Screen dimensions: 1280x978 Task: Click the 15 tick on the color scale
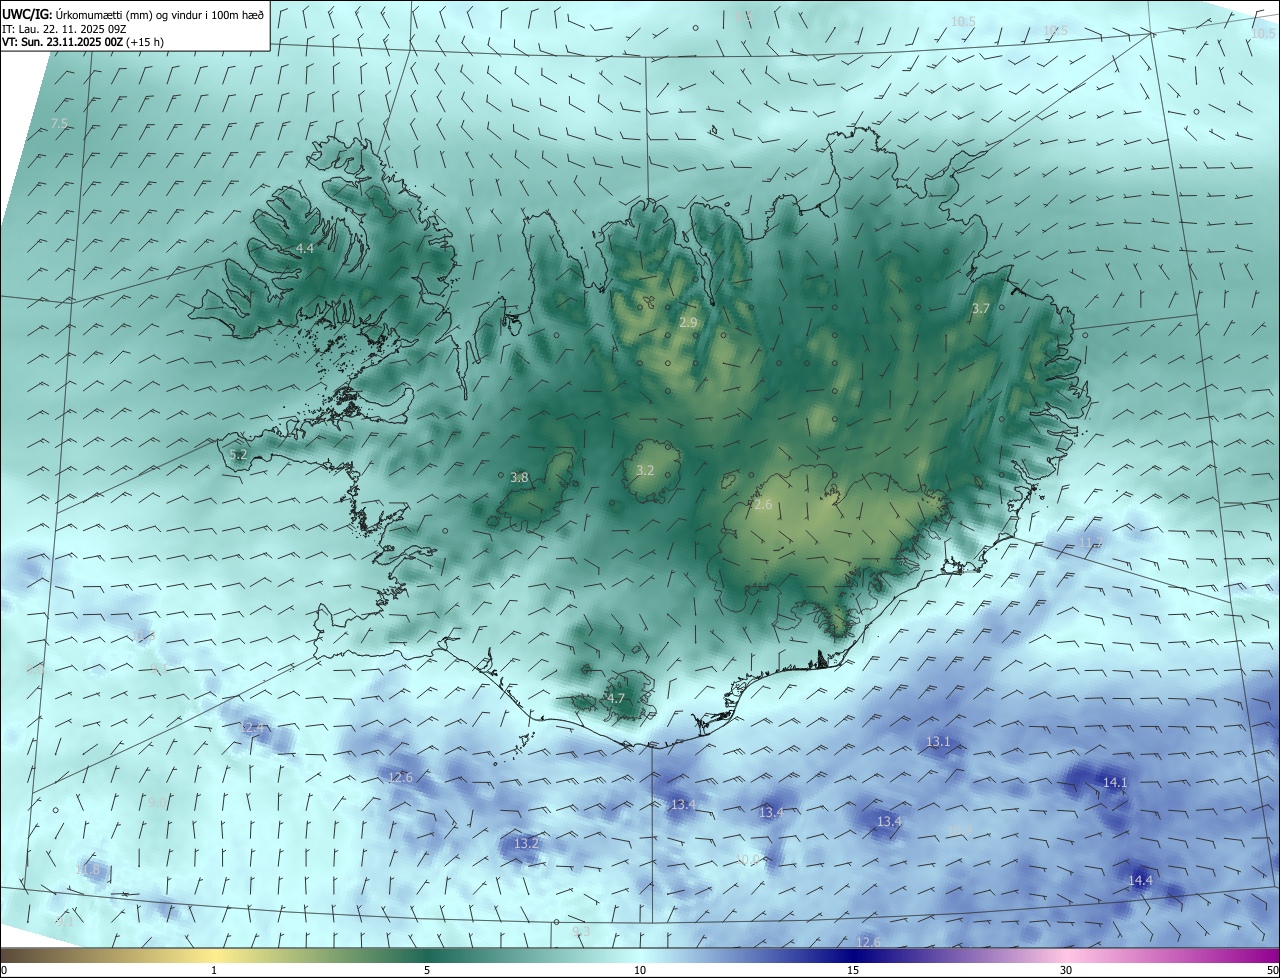(853, 970)
